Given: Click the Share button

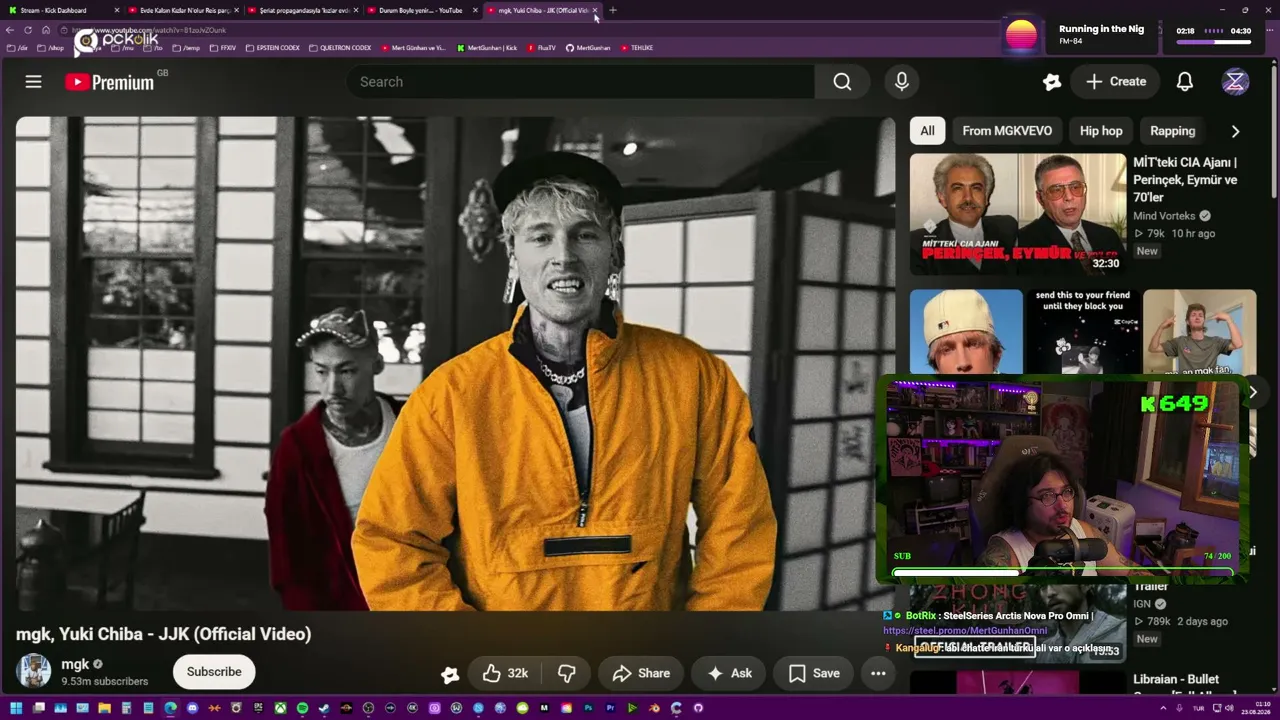Looking at the screenshot, I should click(641, 673).
